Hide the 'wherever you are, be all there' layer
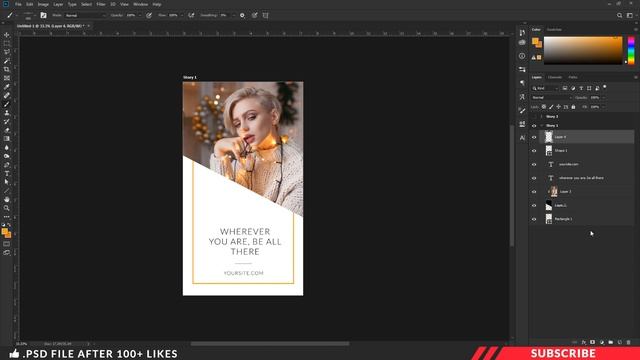The height and width of the screenshot is (360, 640). point(534,178)
